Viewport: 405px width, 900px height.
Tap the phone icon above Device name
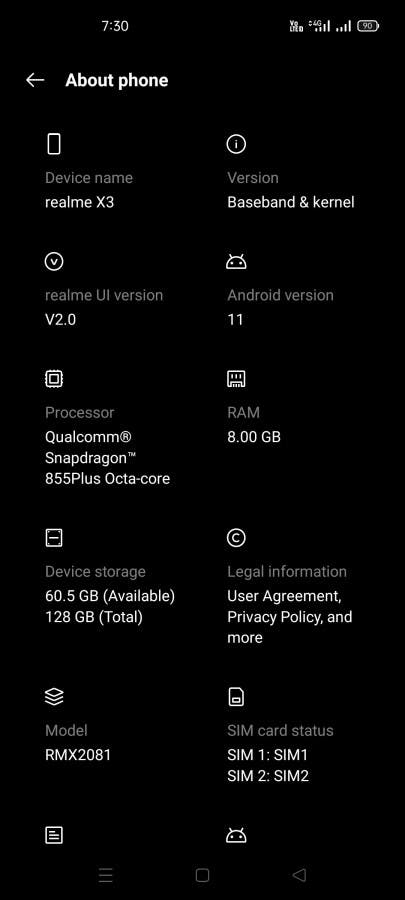coord(53,143)
